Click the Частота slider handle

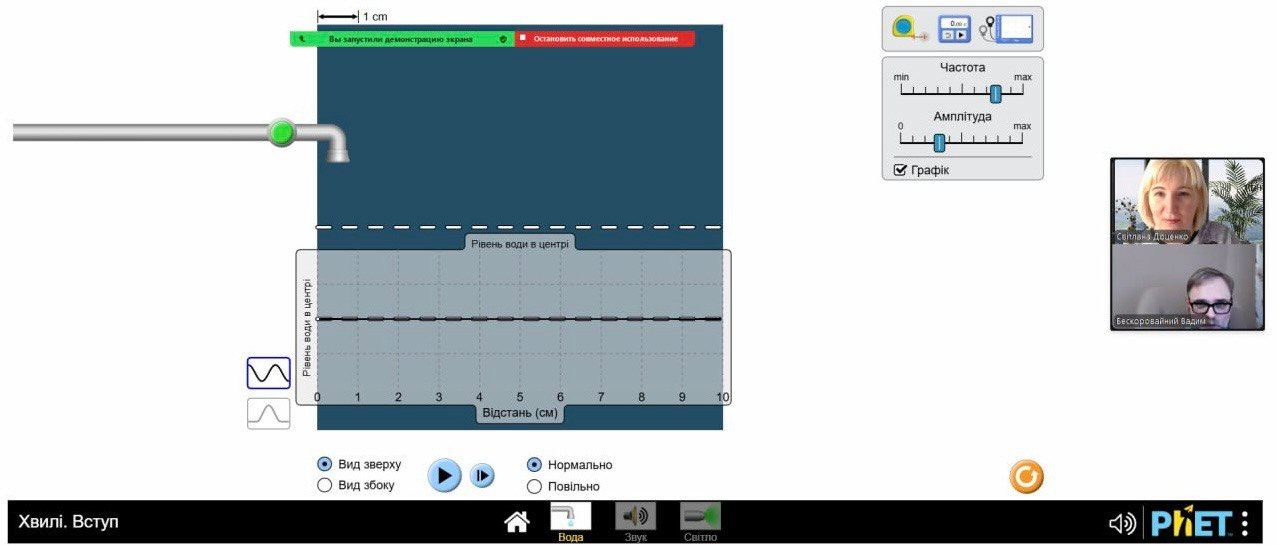pyautogui.click(x=995, y=93)
